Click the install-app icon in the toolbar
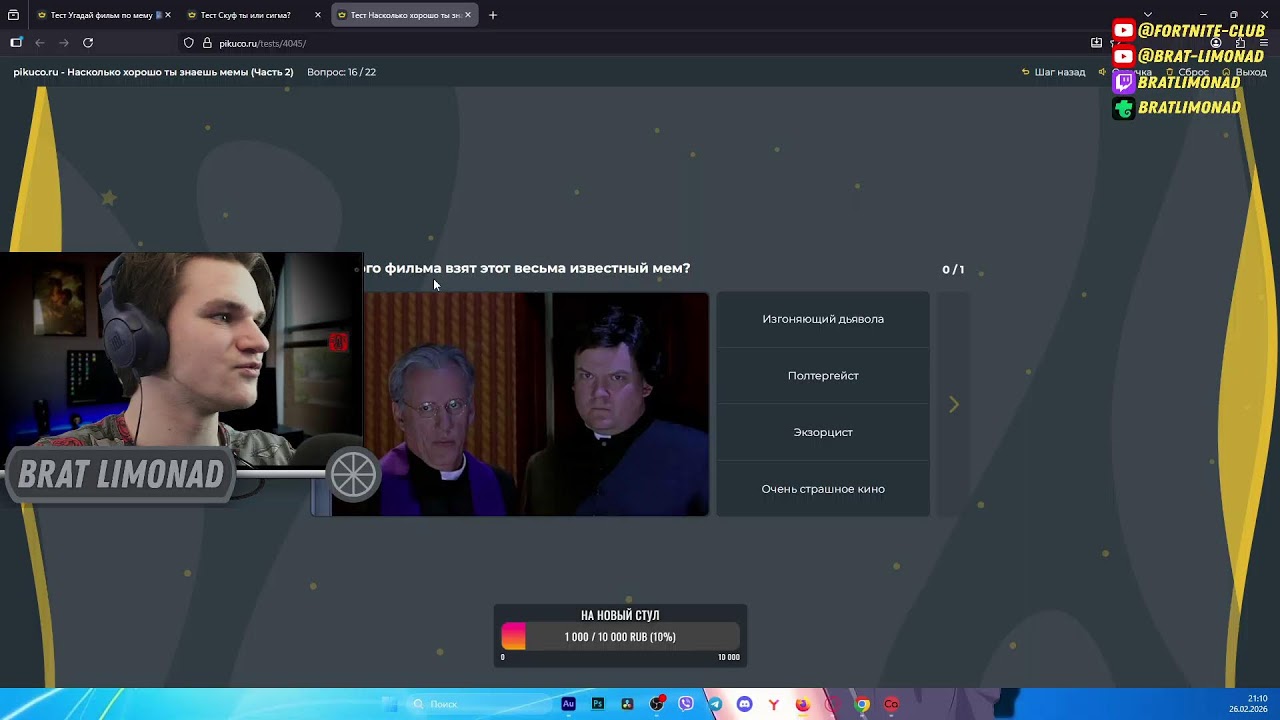 click(x=1096, y=43)
